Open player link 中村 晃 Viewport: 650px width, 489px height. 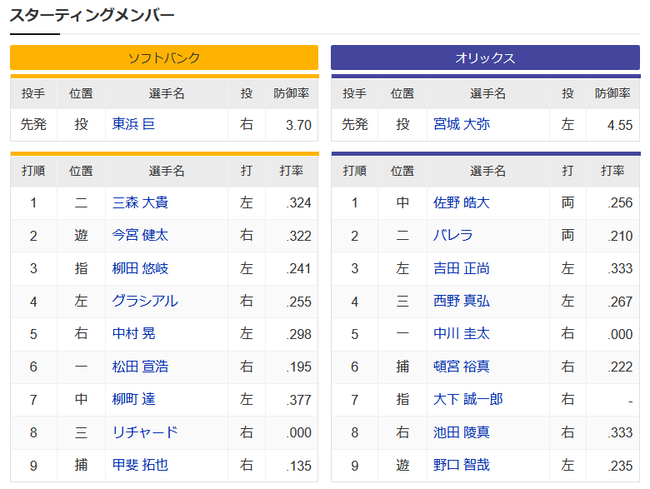pyautogui.click(x=133, y=334)
